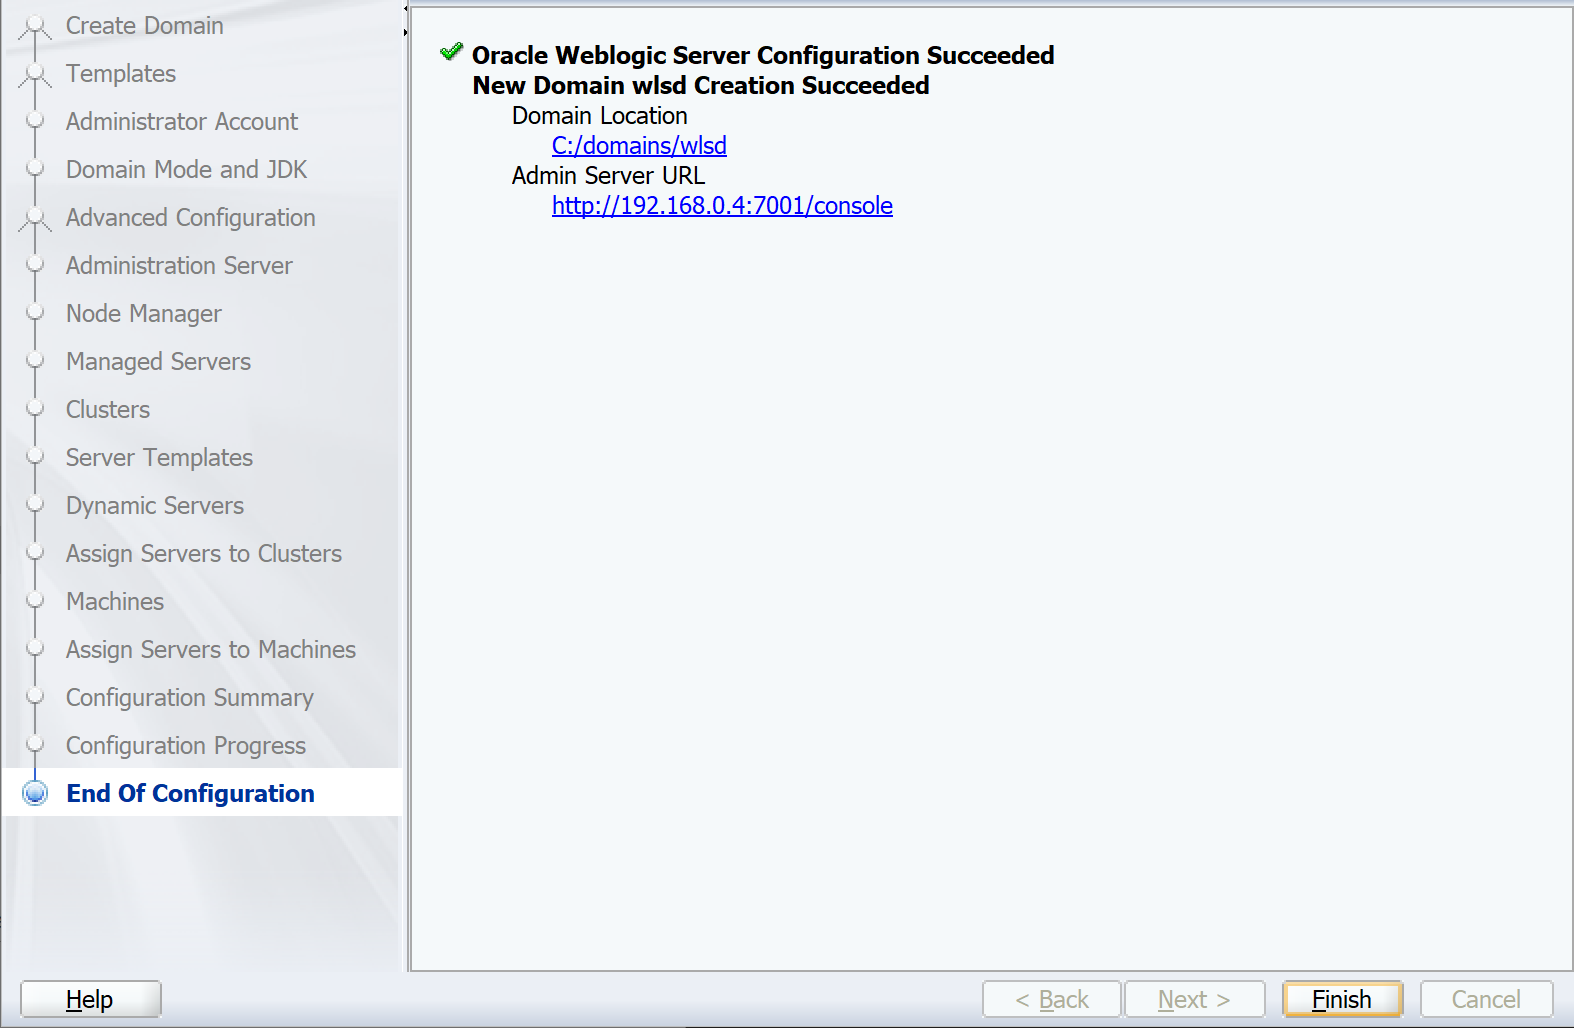Click the 'Oracle Weblogic Server Configuration Succeeded' heading

coord(763,56)
